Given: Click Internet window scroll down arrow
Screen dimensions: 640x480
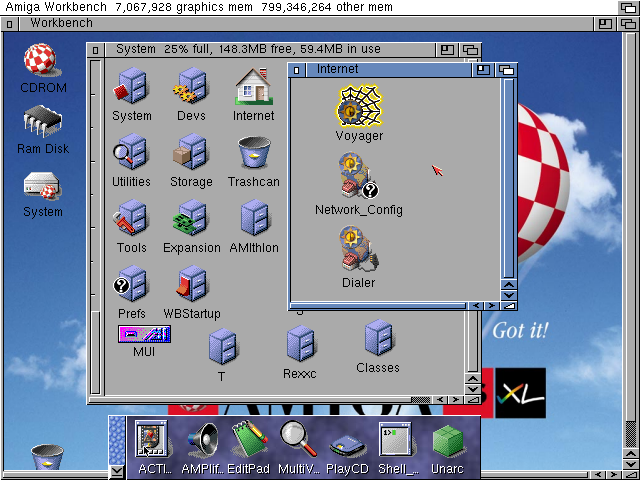Looking at the screenshot, I should 509,295.
